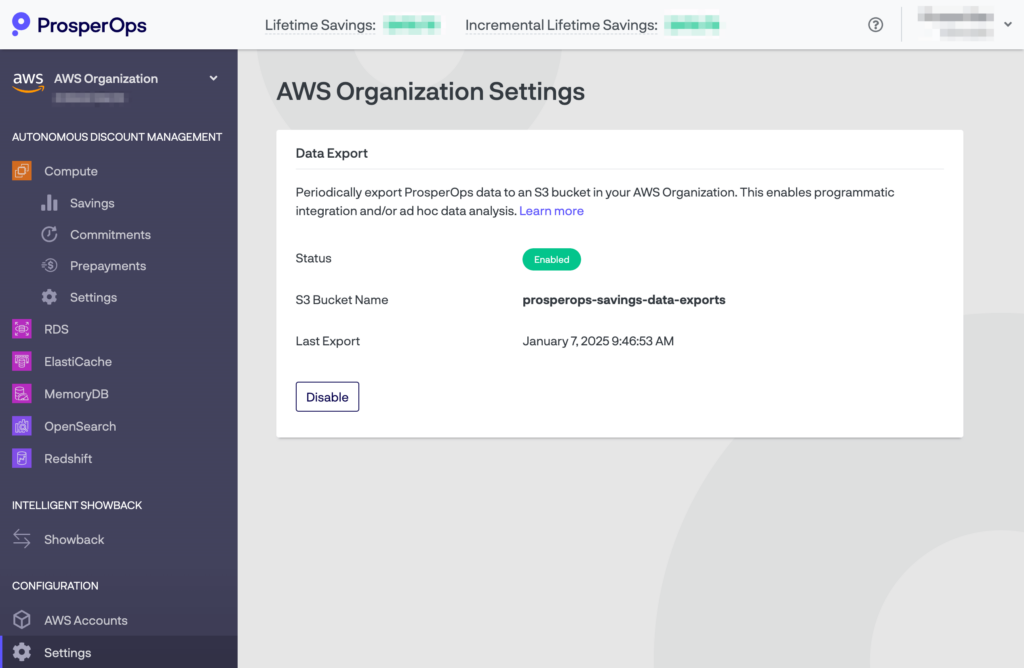Expand the AWS Organization selector chevron

(214, 78)
